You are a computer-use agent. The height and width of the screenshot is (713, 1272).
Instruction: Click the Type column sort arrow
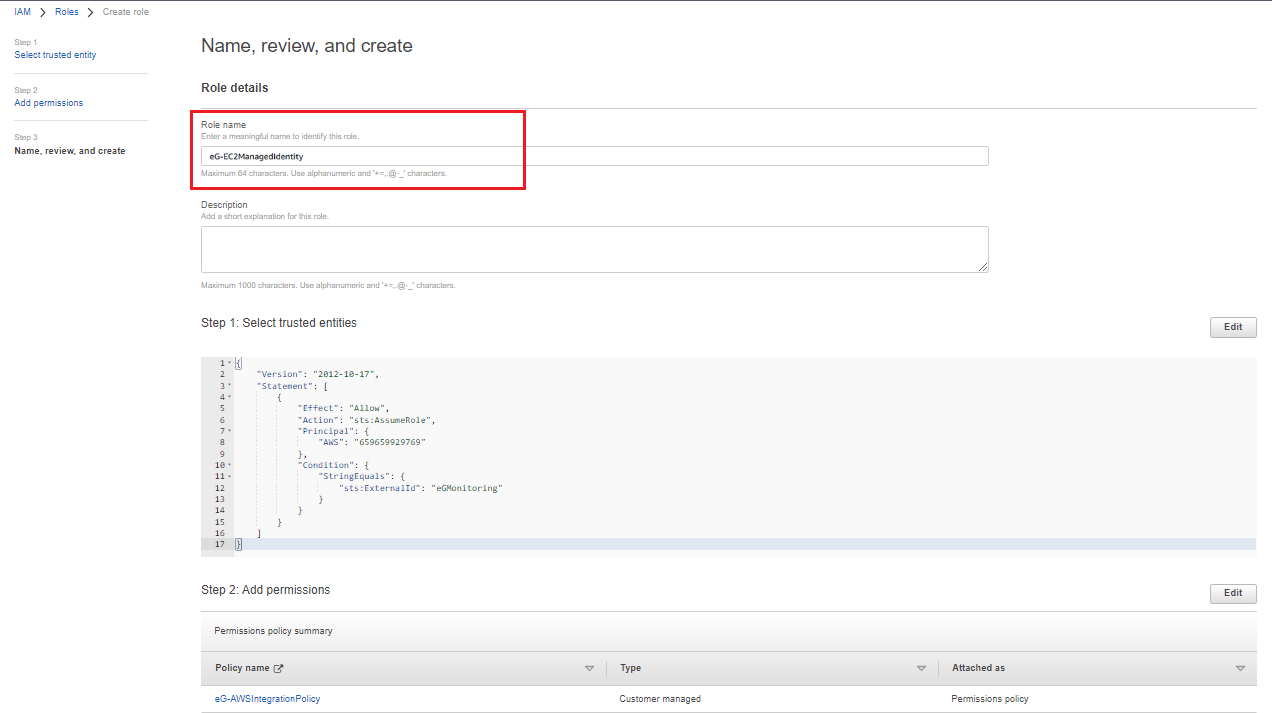pyautogui.click(x=921, y=668)
